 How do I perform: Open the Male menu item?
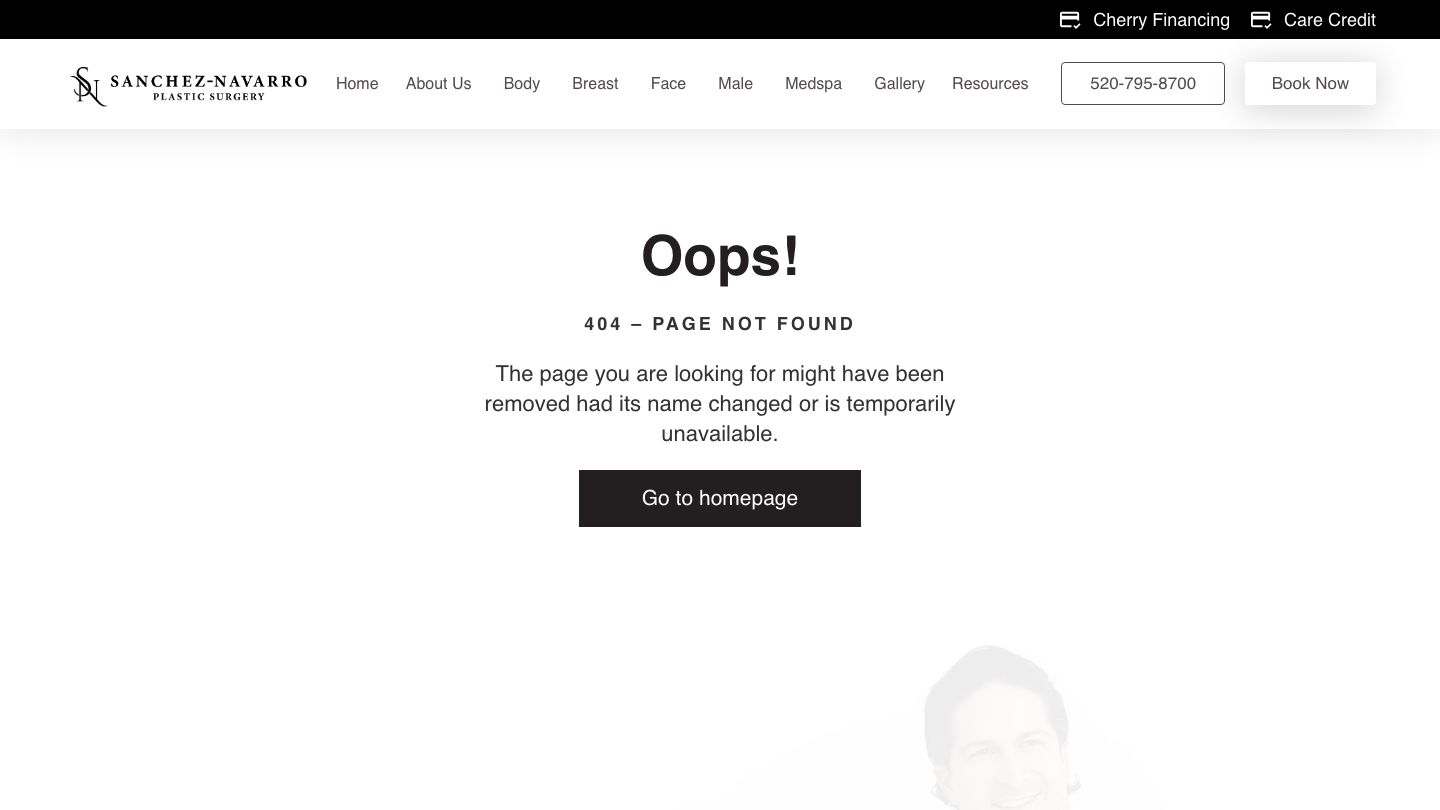pos(735,84)
